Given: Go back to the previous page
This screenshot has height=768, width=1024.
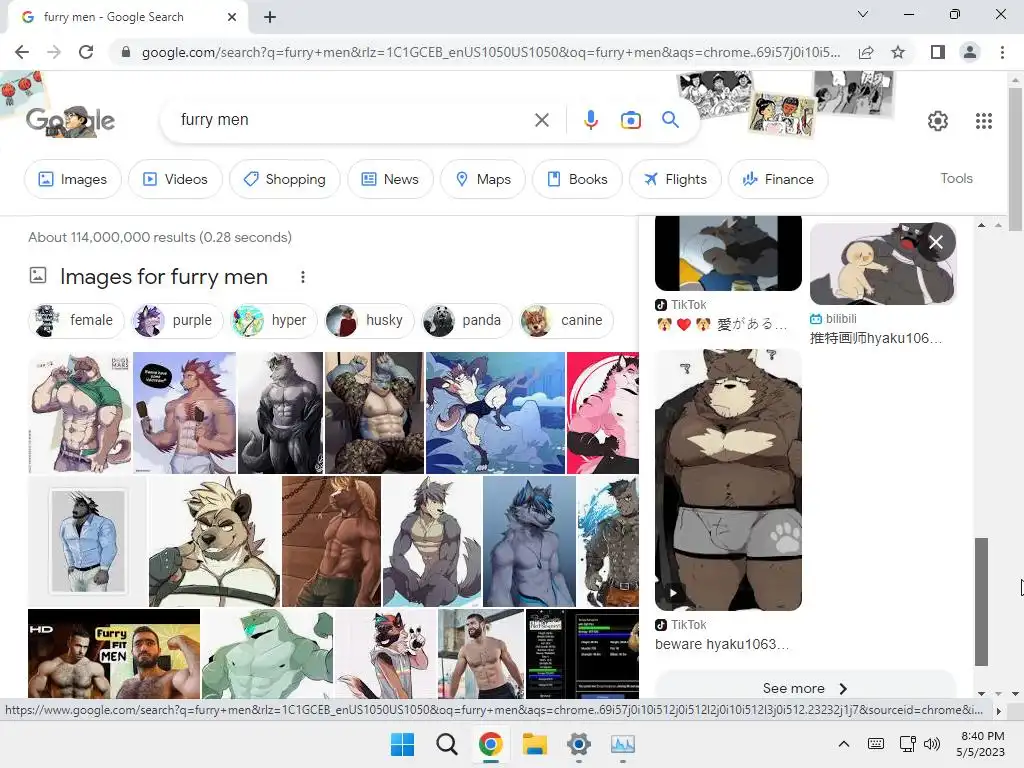Looking at the screenshot, I should tap(22, 52).
